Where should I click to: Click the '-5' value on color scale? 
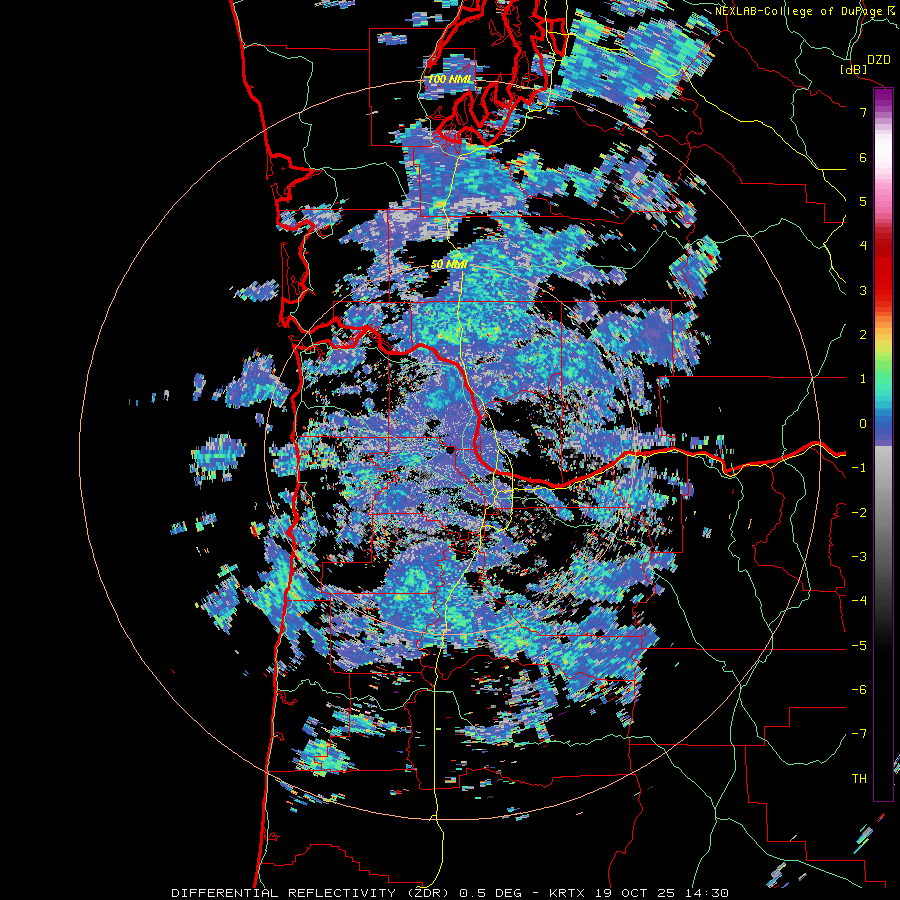[x=859, y=645]
